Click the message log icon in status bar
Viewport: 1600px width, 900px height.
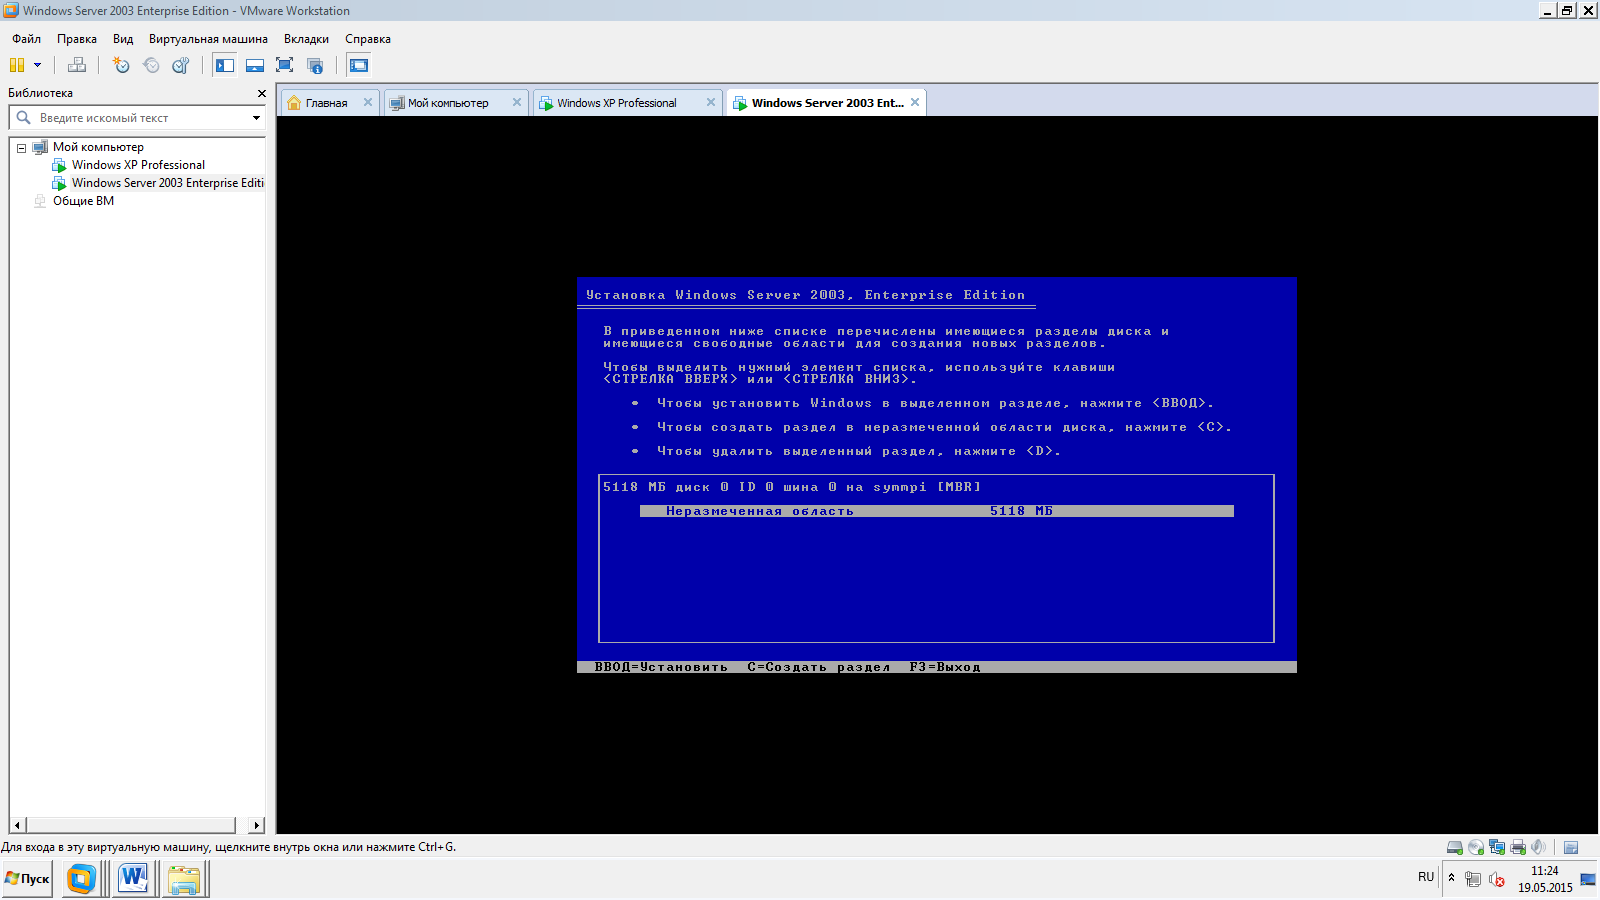(1571, 847)
